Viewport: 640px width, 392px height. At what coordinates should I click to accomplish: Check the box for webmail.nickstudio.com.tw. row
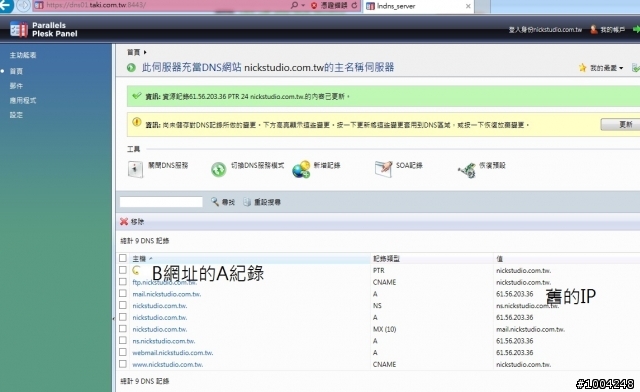(x=123, y=352)
